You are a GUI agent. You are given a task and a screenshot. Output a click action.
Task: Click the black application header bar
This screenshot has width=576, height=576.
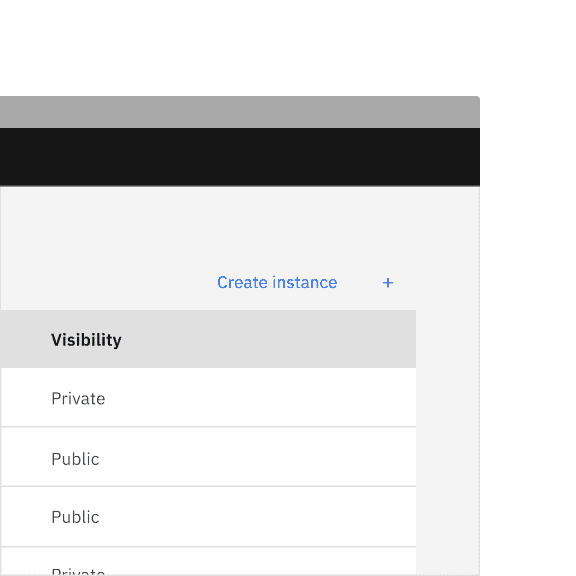coord(240,157)
